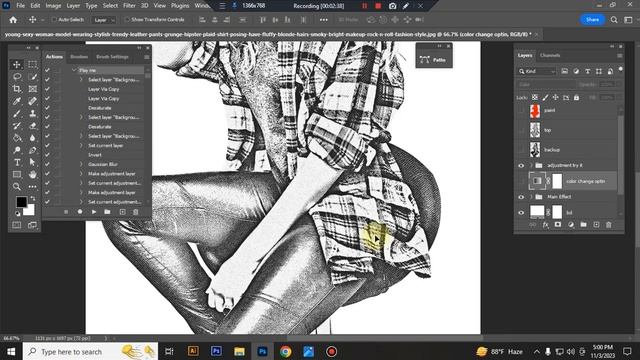
Task: Select the Eraser tool
Action: (33, 126)
